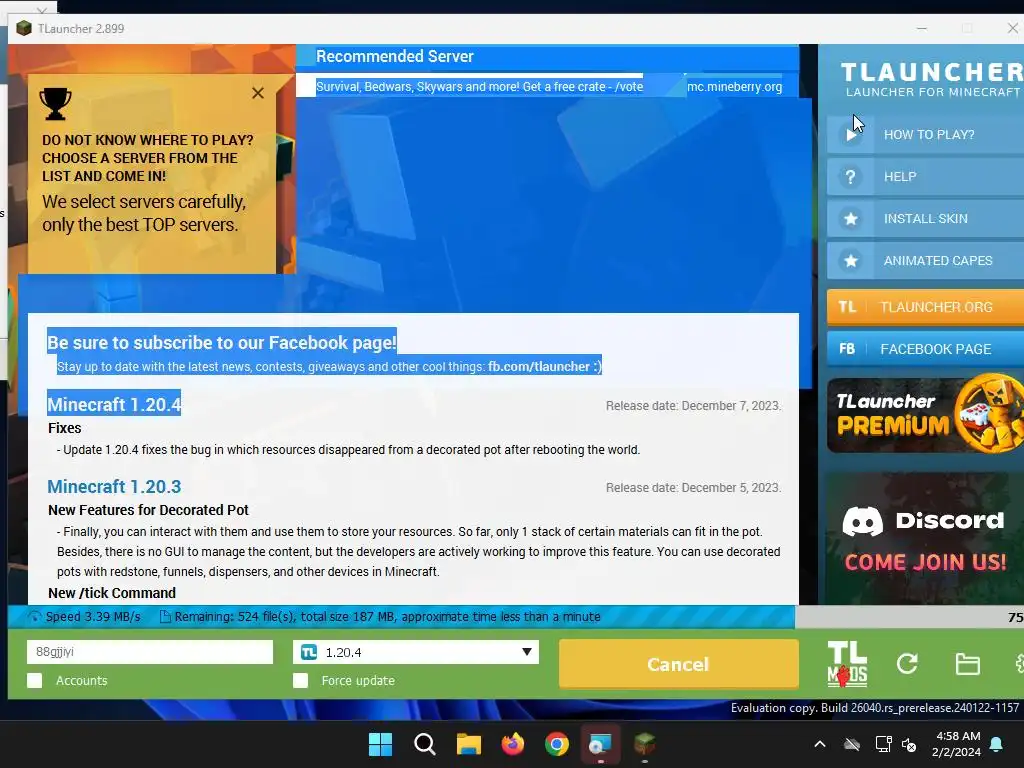1024x768 pixels.
Task: Click the Minecraft 1.20.3 heading
Action: (114, 487)
